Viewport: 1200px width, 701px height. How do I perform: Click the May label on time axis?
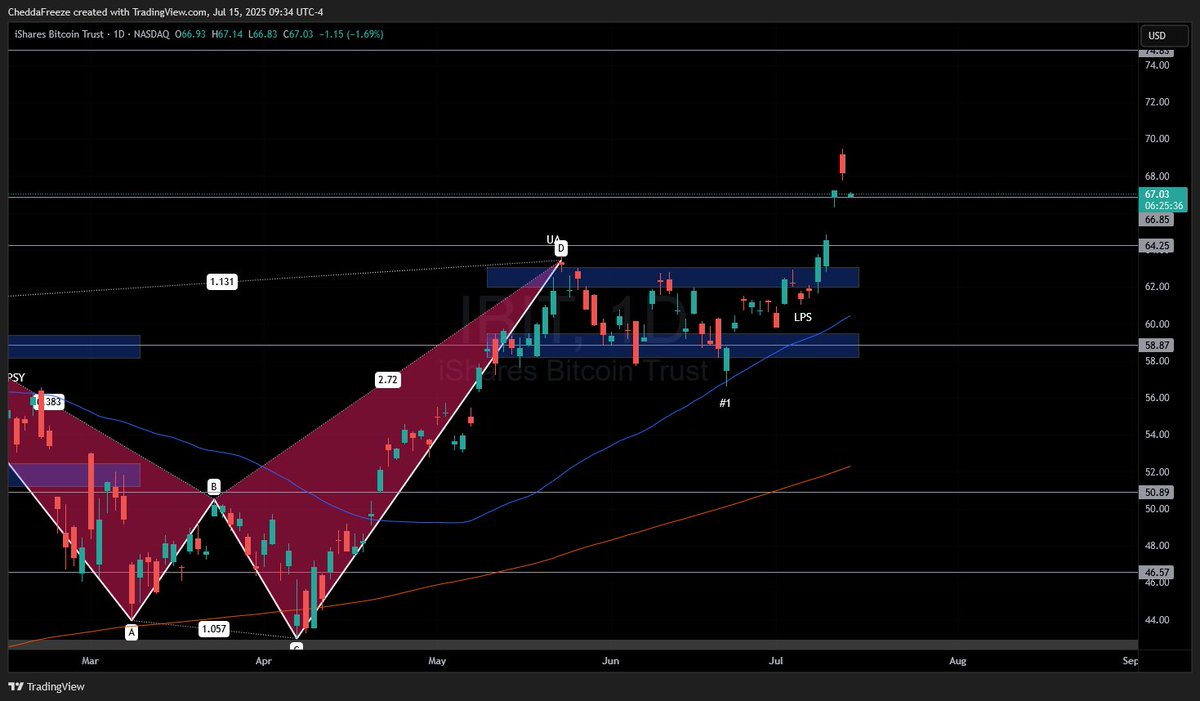(436, 661)
